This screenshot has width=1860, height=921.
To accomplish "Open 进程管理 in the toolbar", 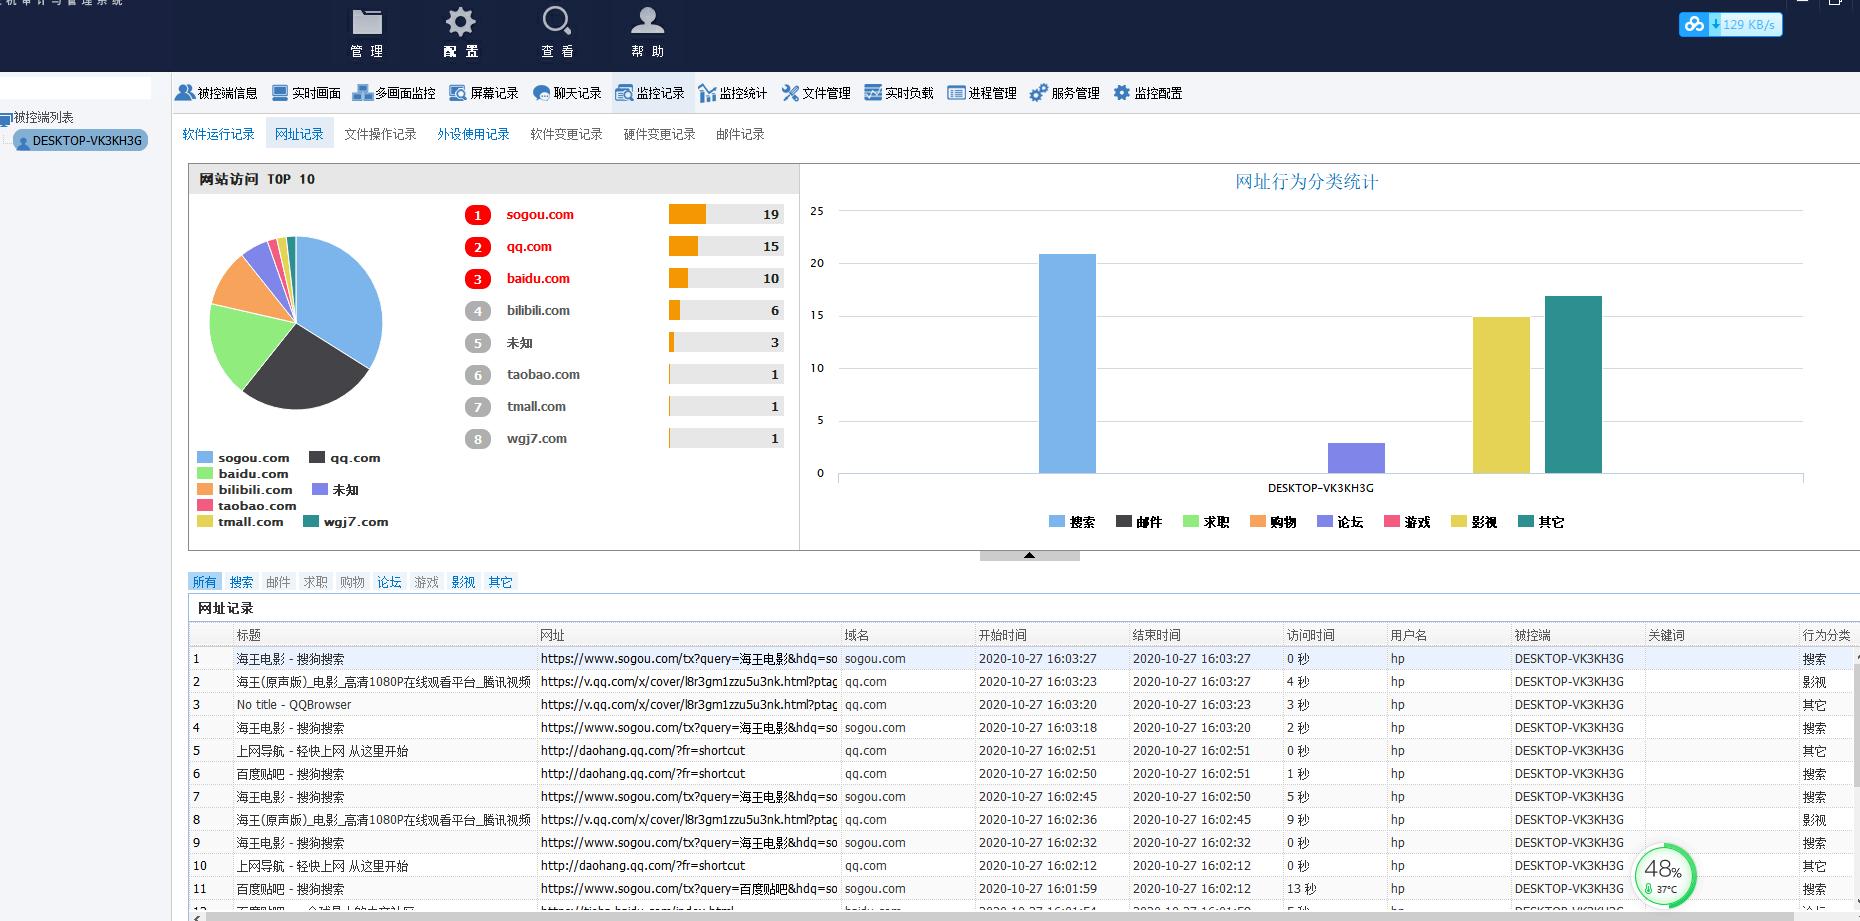I will pos(982,93).
